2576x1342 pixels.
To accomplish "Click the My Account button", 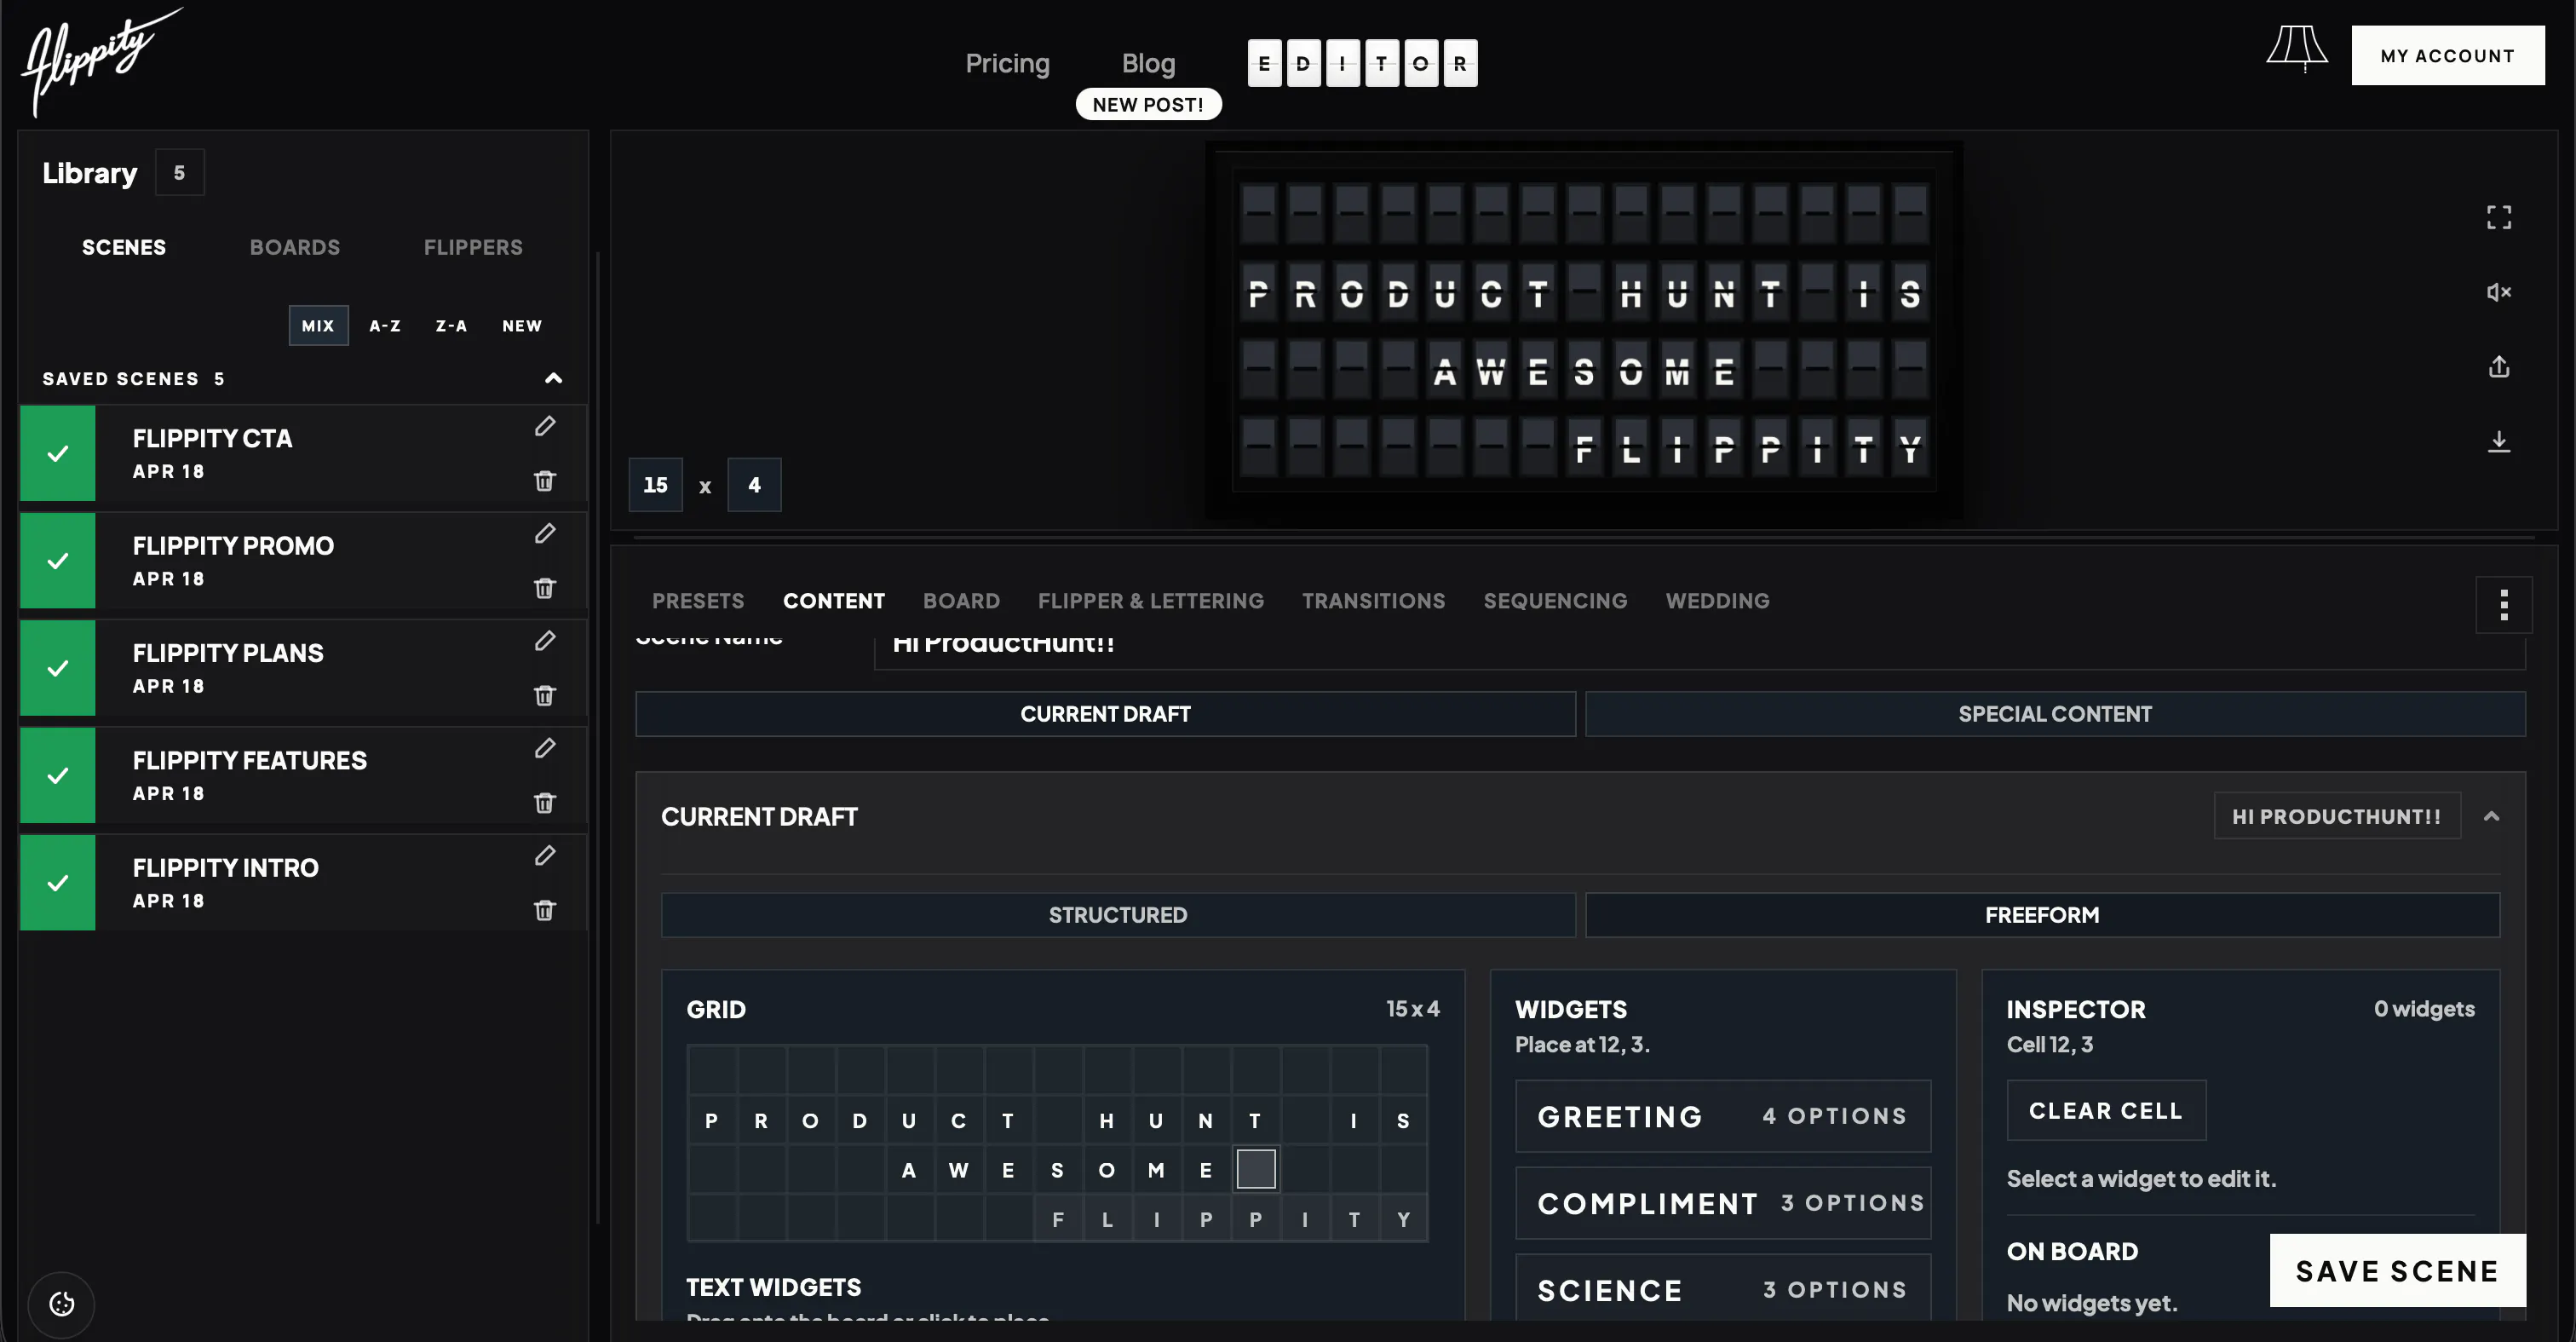I will point(2447,55).
